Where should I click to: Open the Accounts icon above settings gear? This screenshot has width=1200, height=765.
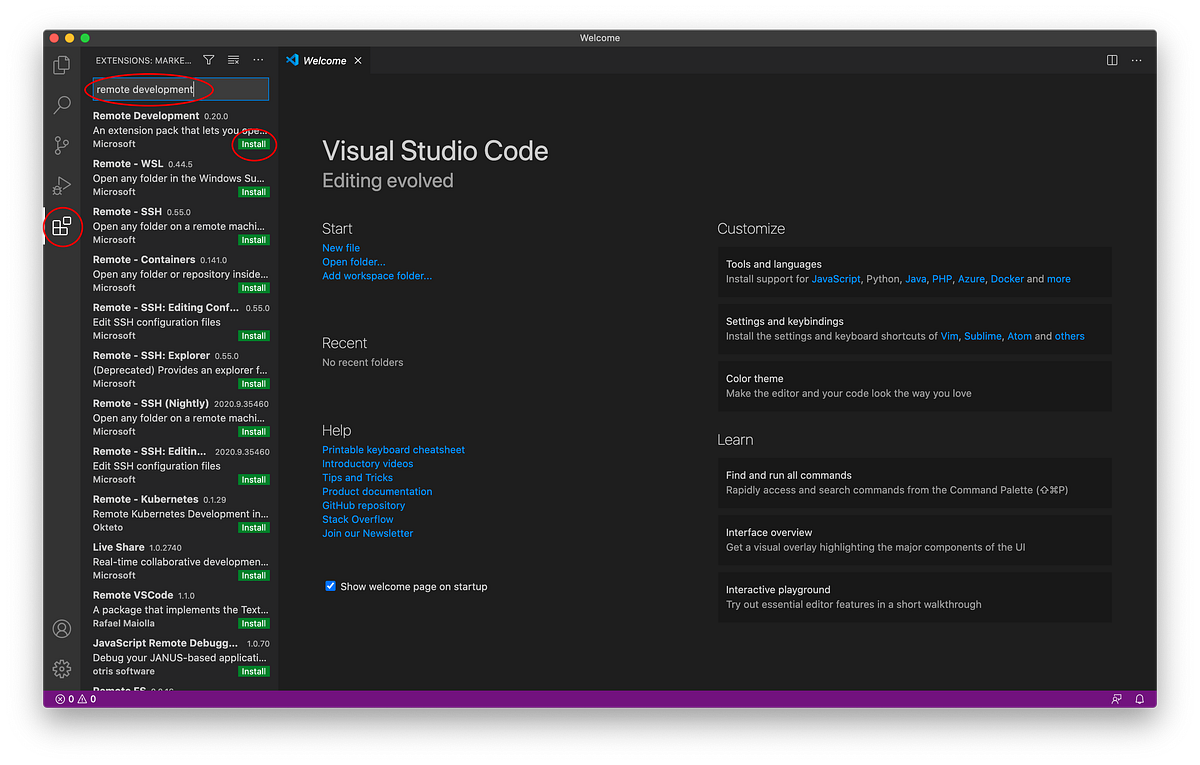click(61, 628)
